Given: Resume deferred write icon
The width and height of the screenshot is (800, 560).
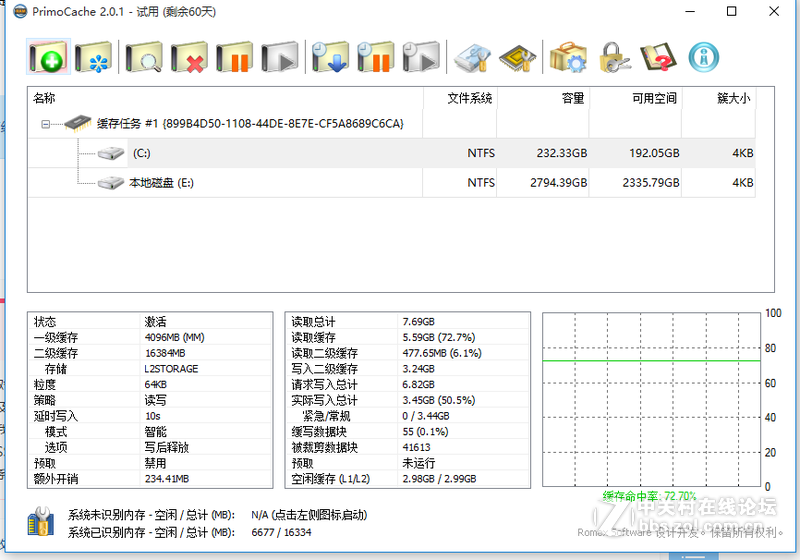Looking at the screenshot, I should click(421, 57).
